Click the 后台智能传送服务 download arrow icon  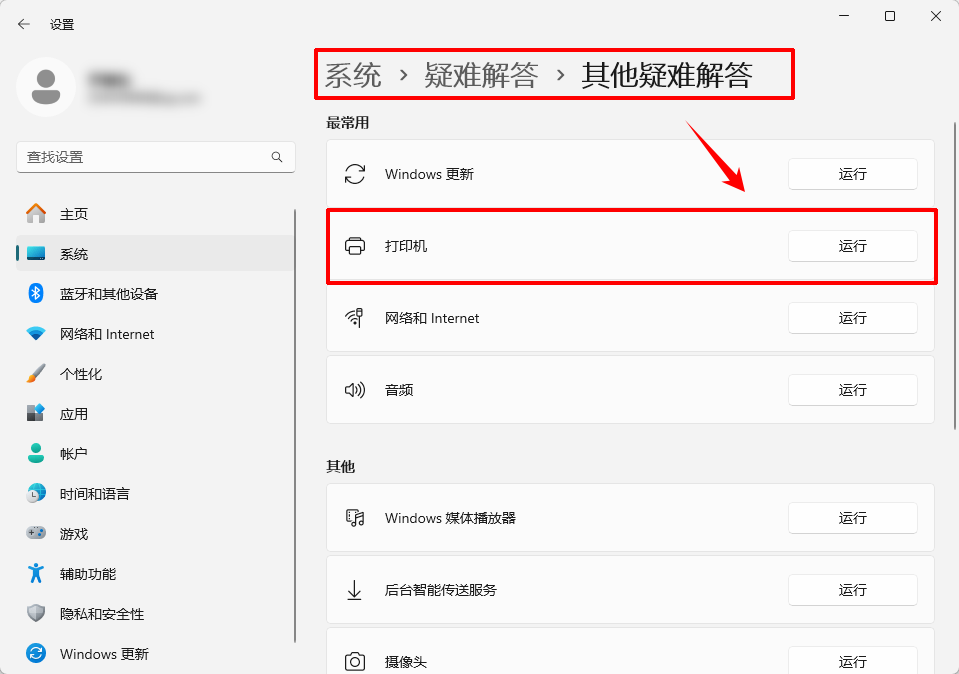point(355,590)
